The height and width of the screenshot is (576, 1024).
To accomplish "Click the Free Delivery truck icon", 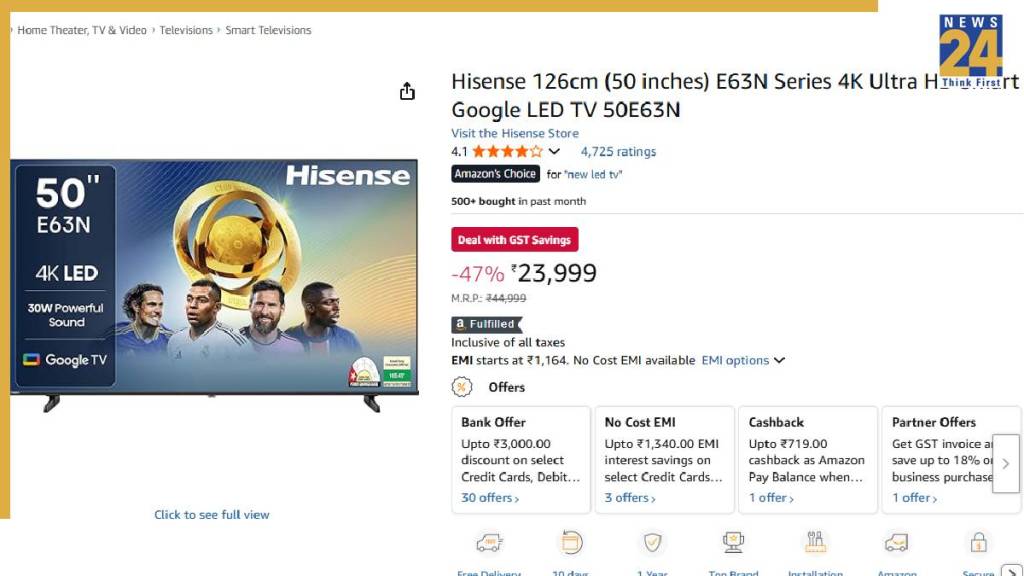I will click(489, 543).
